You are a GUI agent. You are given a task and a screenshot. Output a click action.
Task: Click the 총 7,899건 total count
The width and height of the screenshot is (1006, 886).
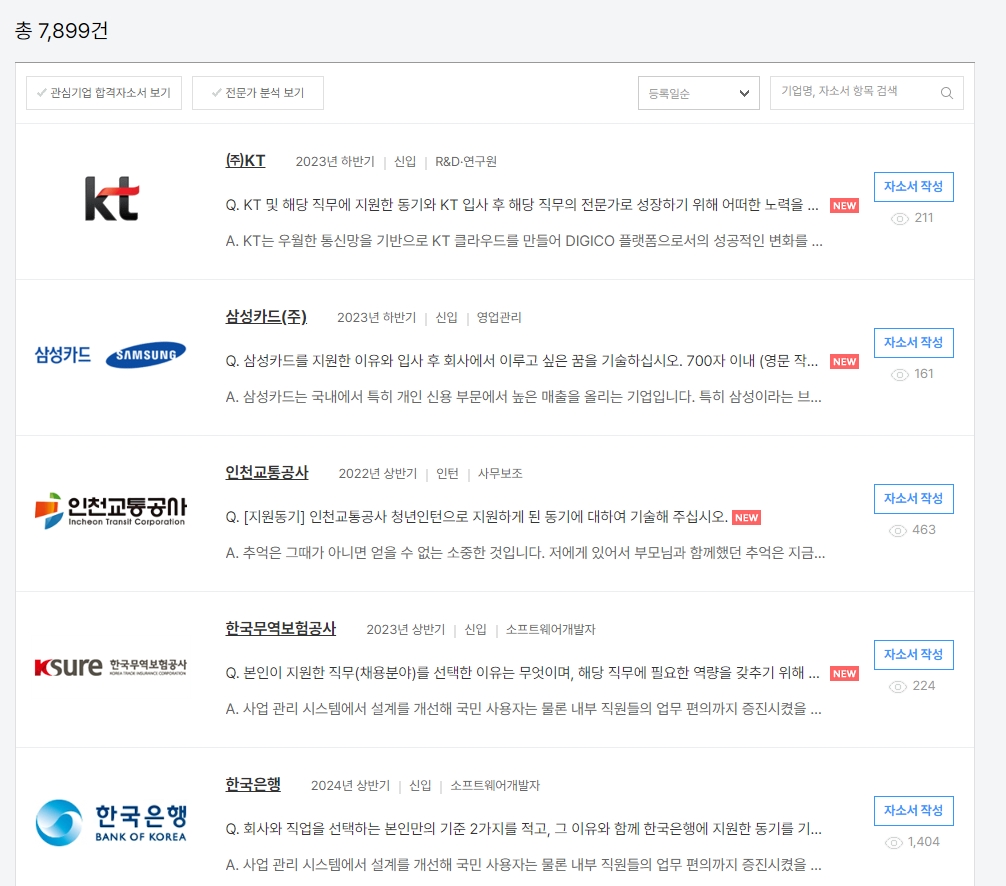point(62,30)
